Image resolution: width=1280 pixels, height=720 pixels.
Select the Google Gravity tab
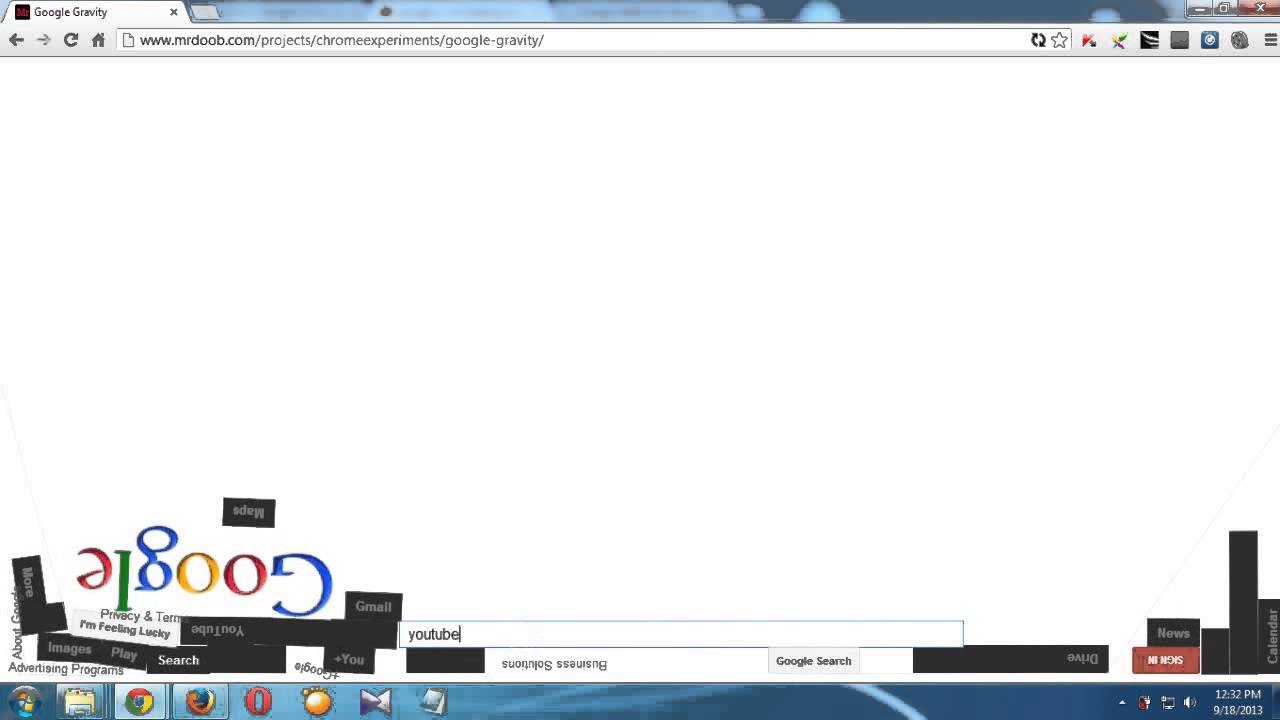point(97,12)
